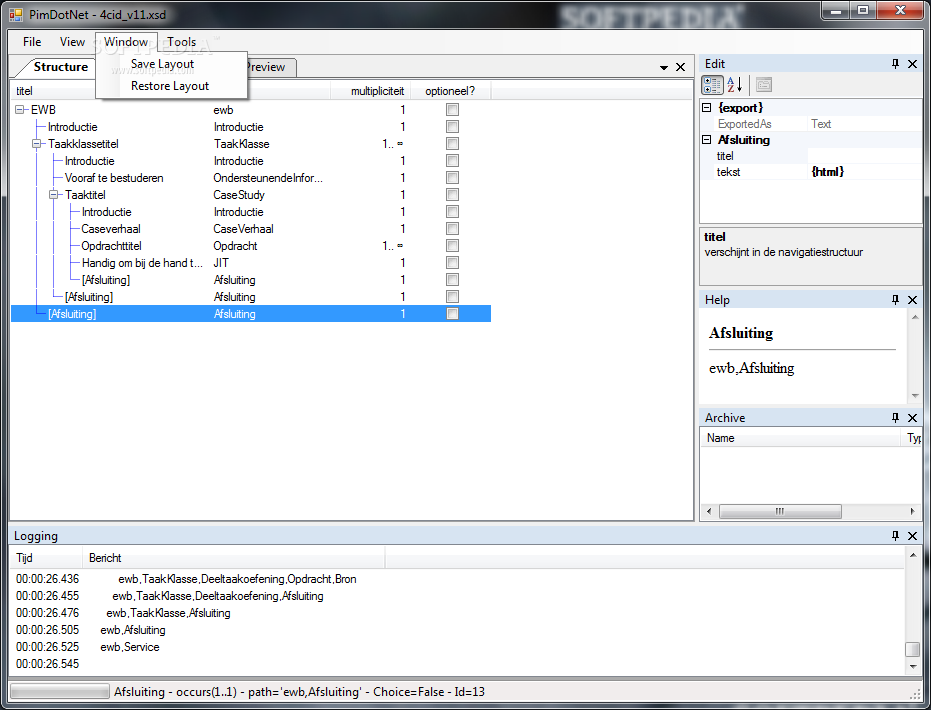
Task: Close the active Structure document tab
Action: tap(680, 67)
